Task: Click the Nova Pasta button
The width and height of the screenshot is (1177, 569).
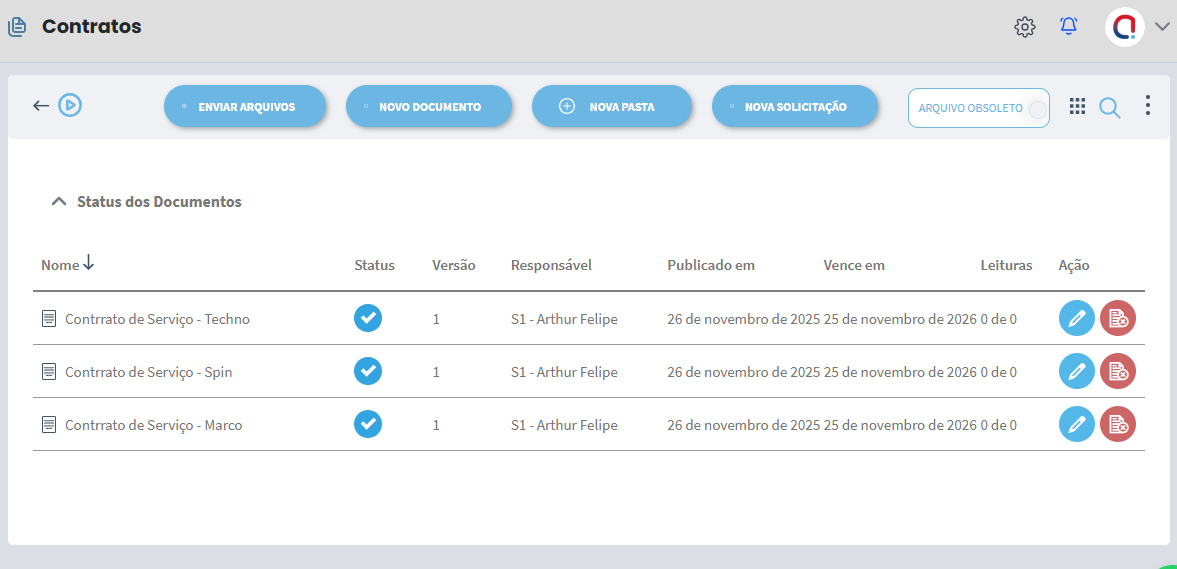Action: click(x=612, y=107)
